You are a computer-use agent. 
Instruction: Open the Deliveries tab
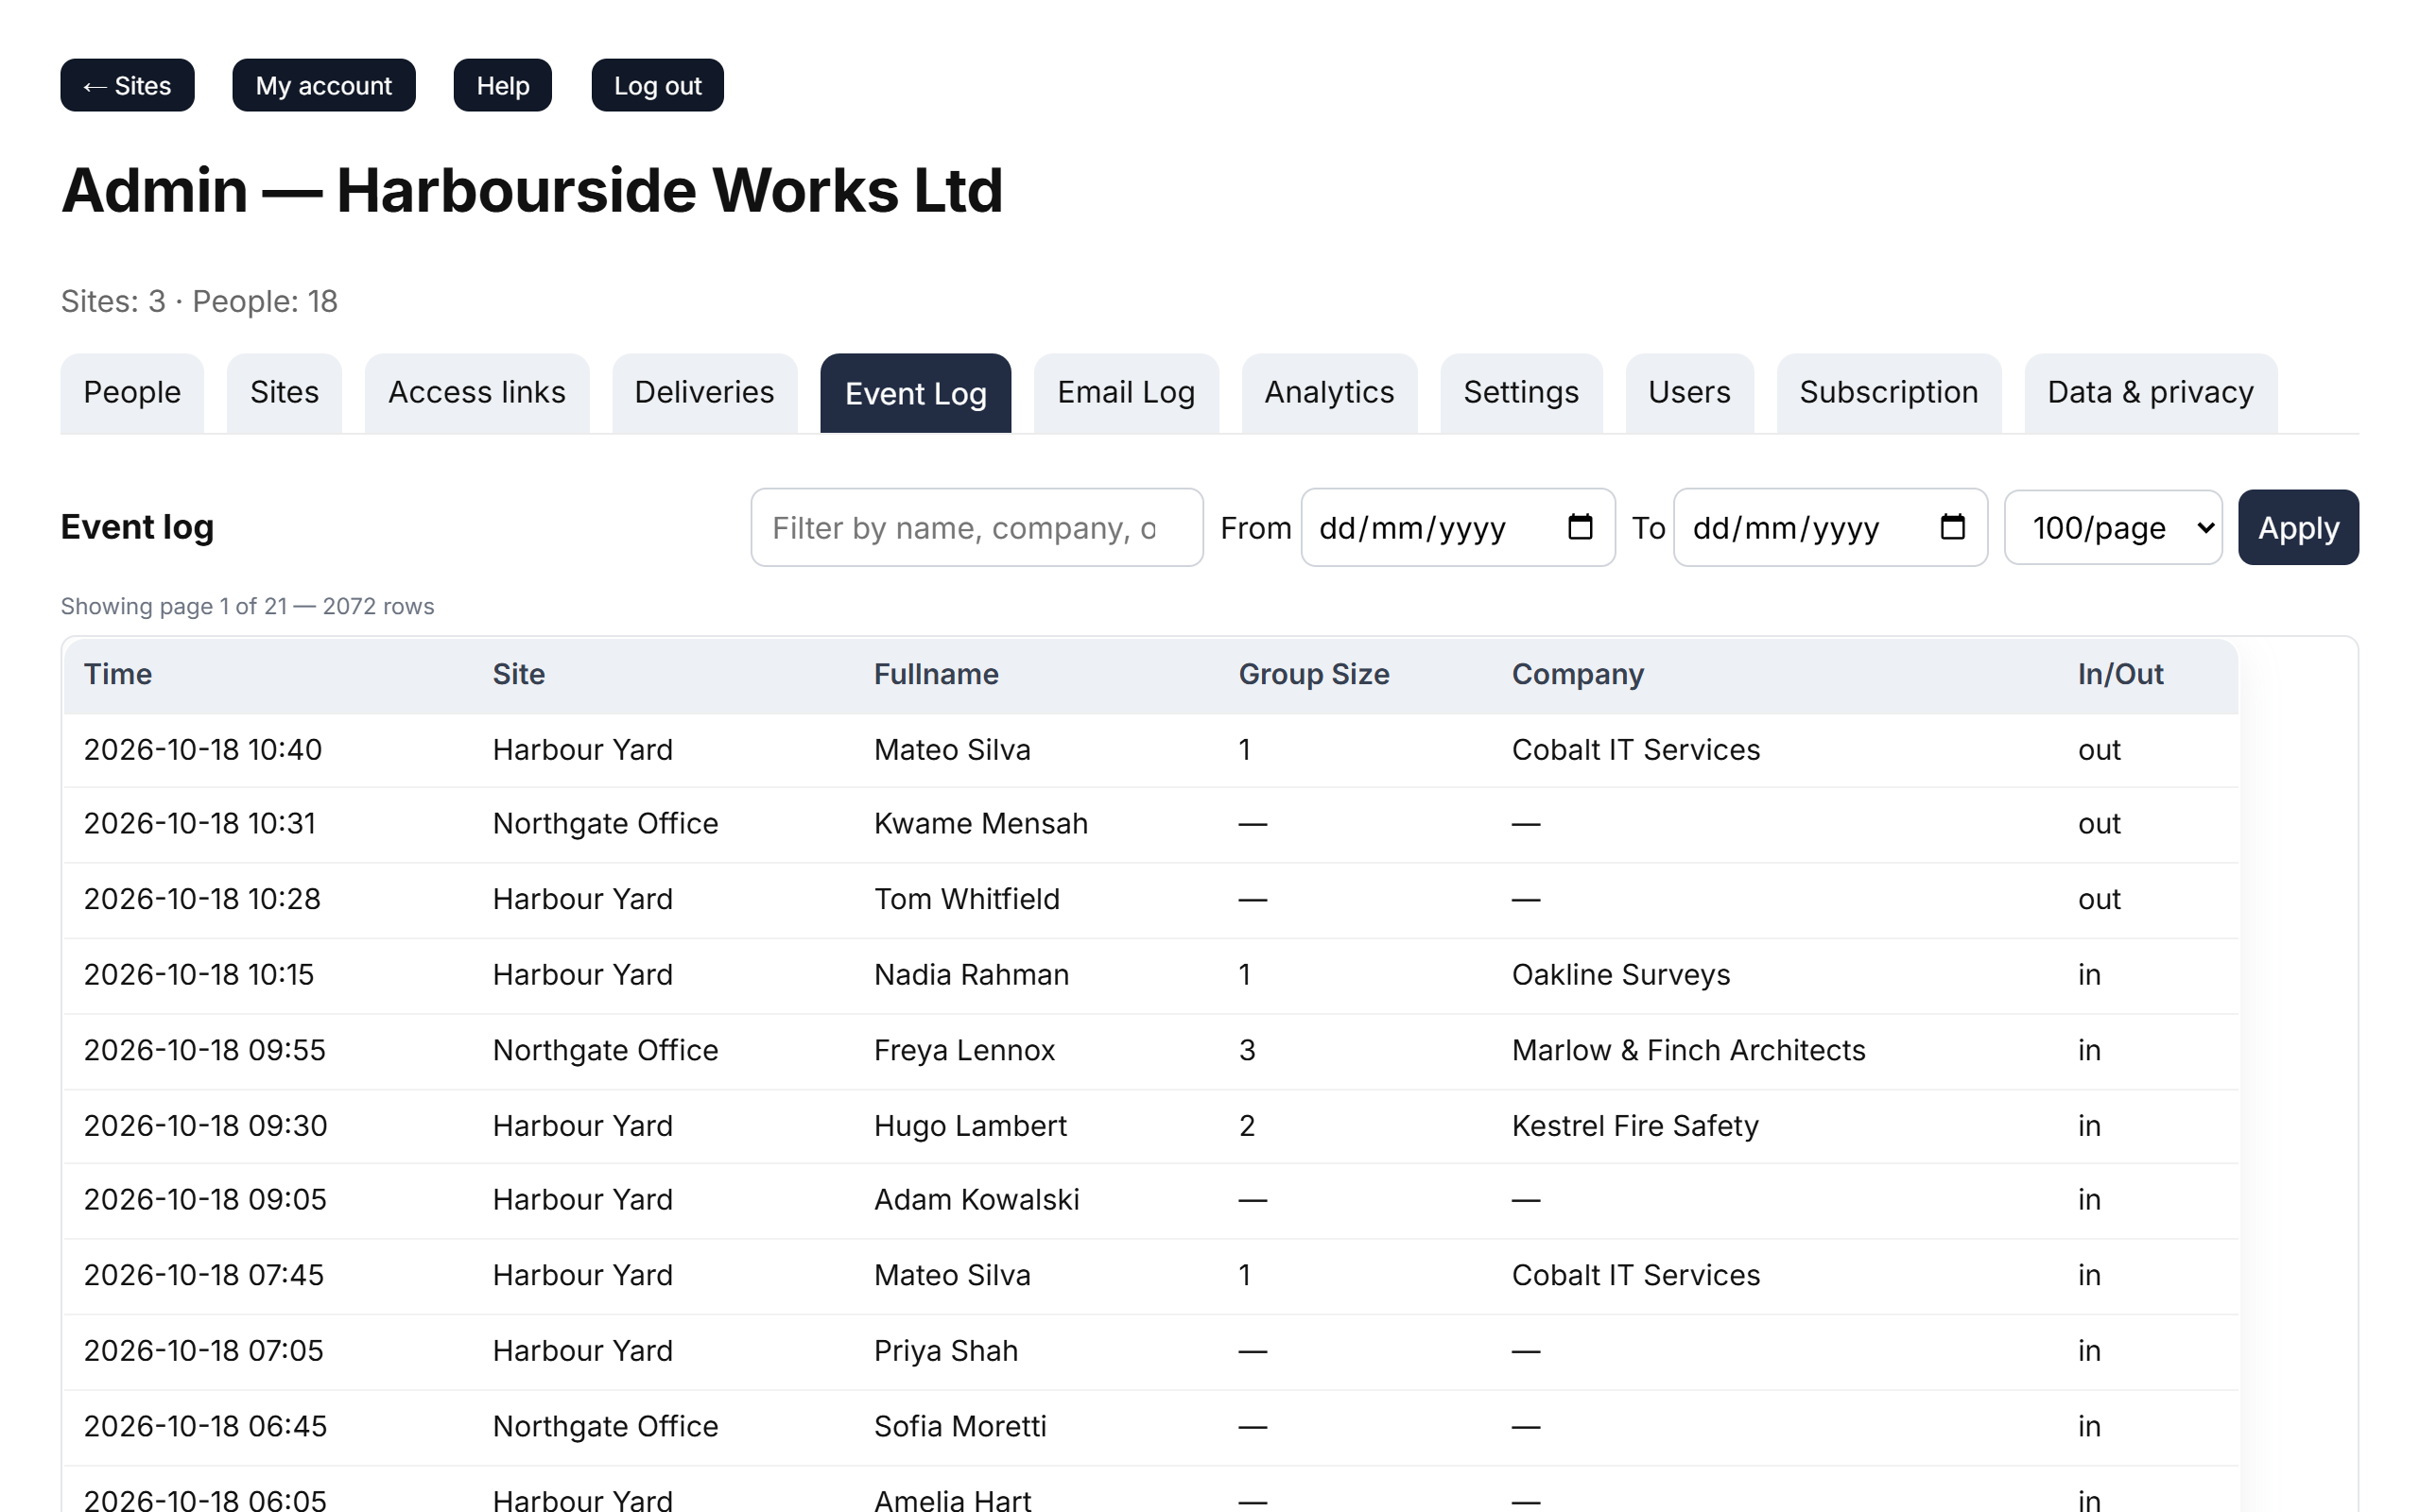(x=704, y=392)
